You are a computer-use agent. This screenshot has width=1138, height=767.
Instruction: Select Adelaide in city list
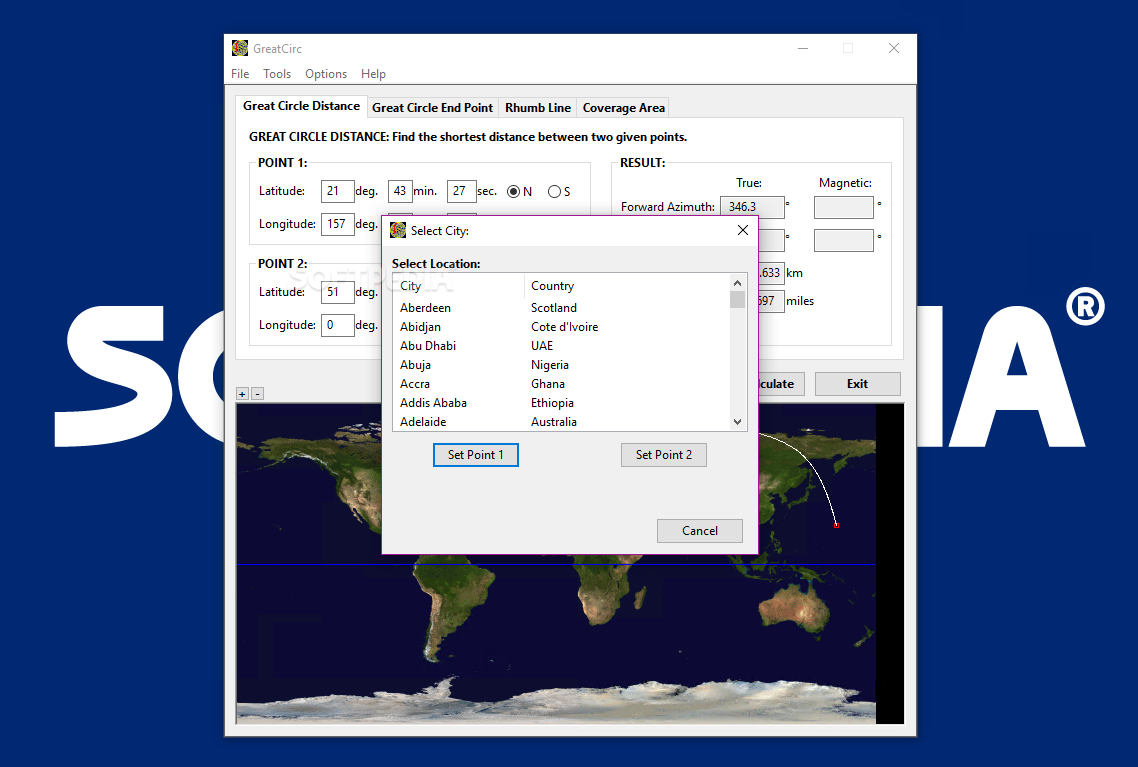[423, 421]
